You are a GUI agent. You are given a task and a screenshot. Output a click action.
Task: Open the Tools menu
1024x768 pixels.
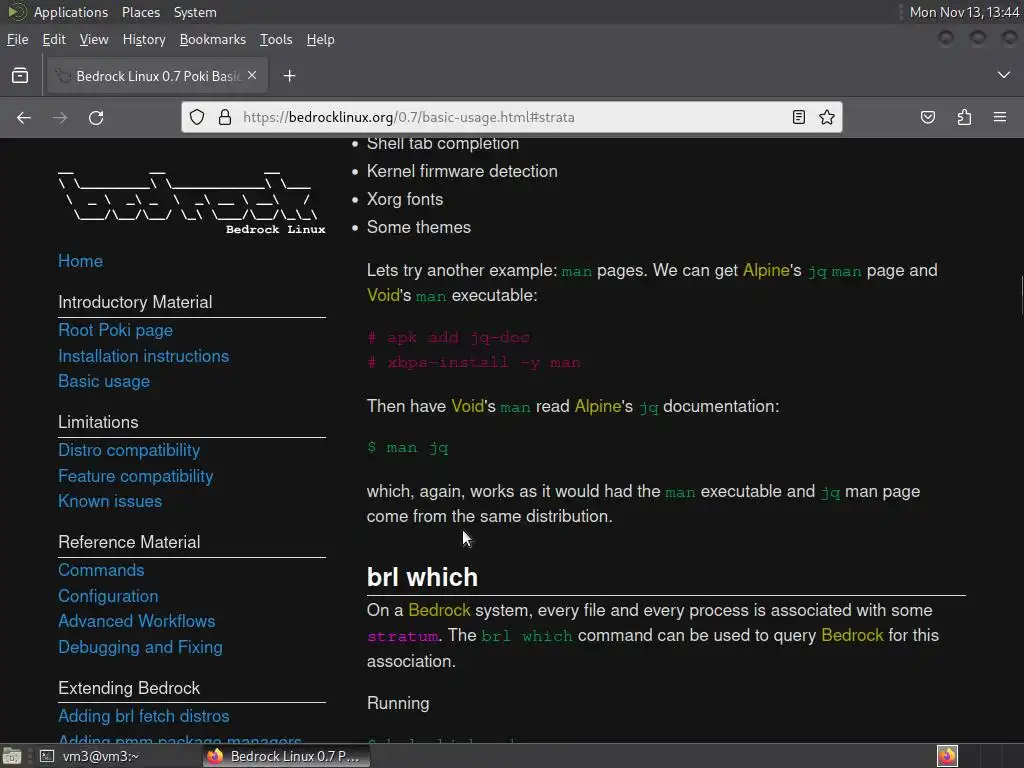(276, 39)
